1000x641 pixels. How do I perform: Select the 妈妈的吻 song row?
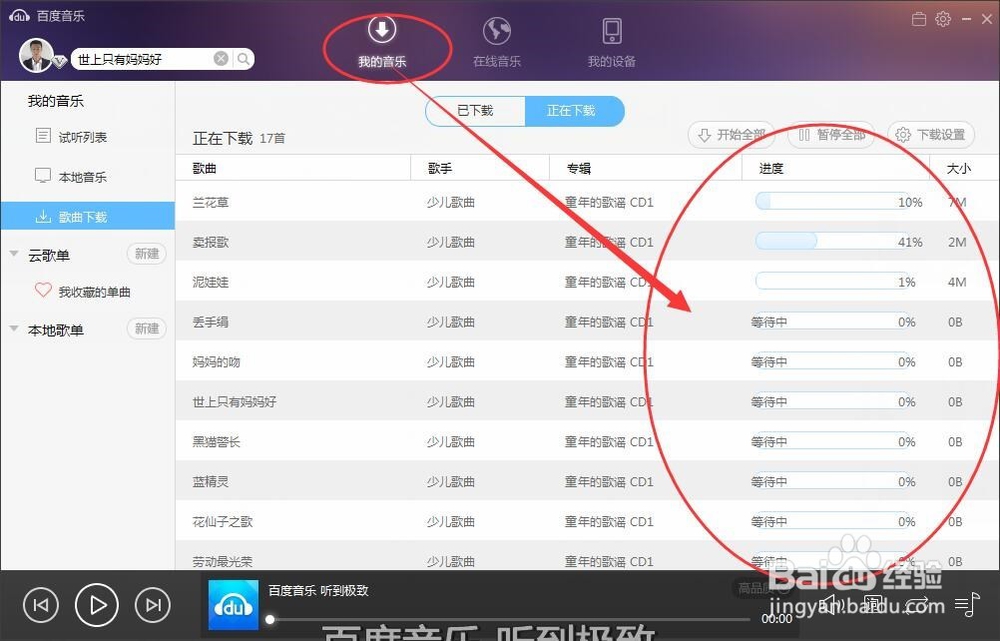coord(587,362)
